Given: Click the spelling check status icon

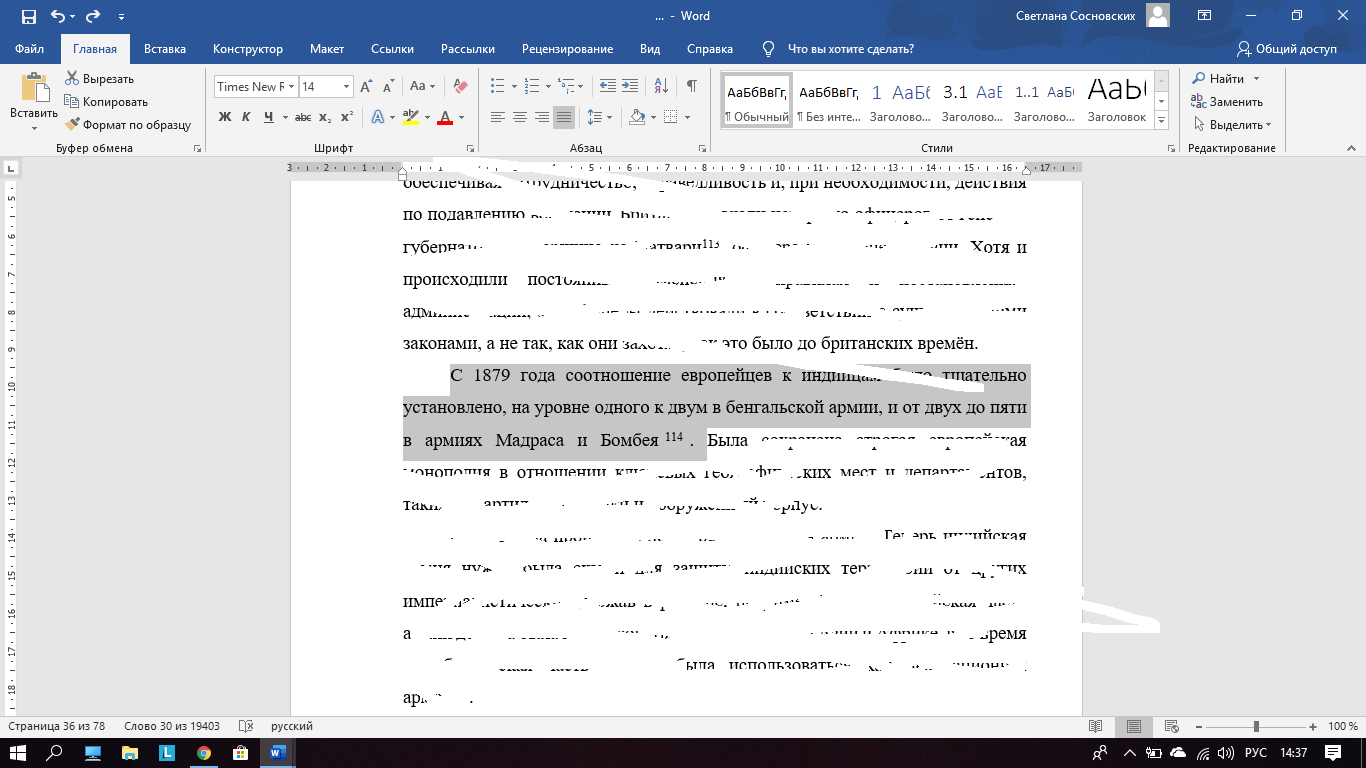Looking at the screenshot, I should [x=246, y=726].
